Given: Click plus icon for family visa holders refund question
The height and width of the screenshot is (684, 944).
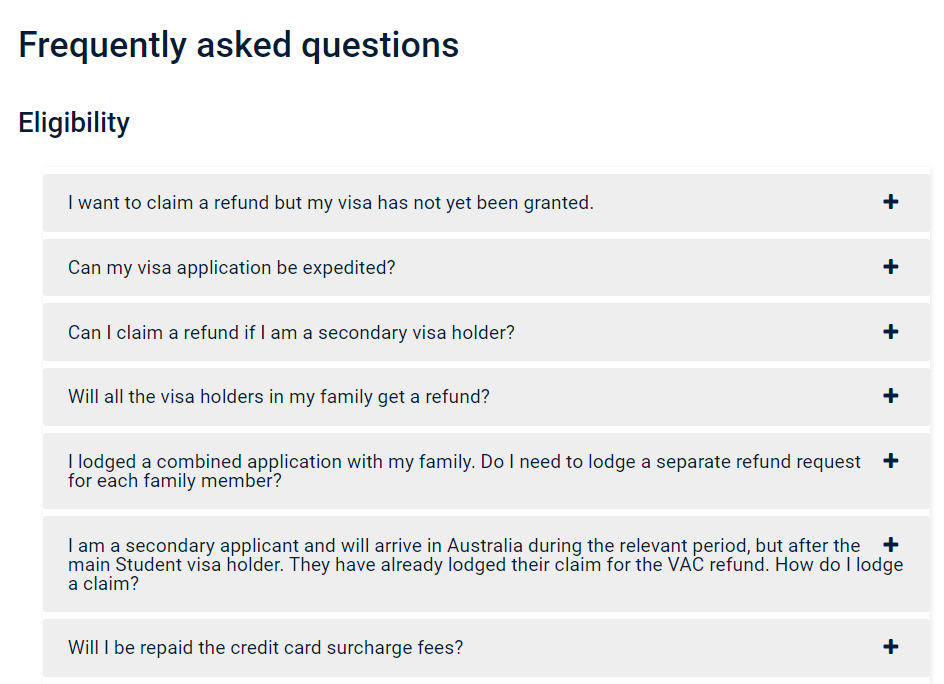Looking at the screenshot, I should [x=890, y=396].
